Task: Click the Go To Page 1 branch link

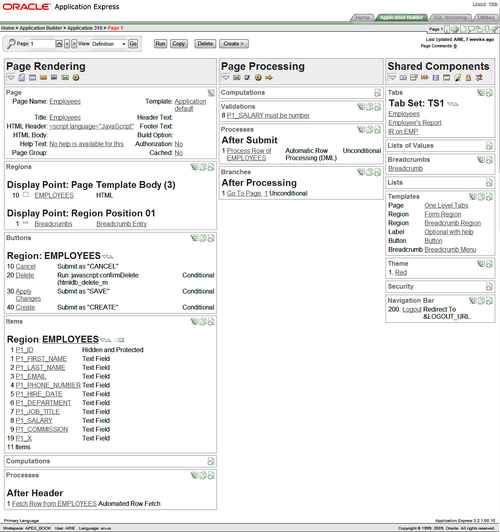Action: click(x=247, y=194)
